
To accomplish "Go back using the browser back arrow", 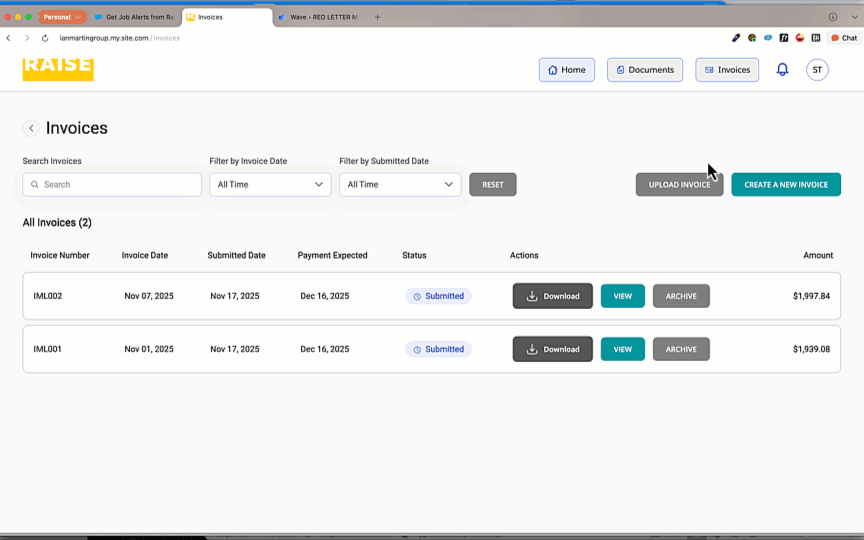I will 9,38.
